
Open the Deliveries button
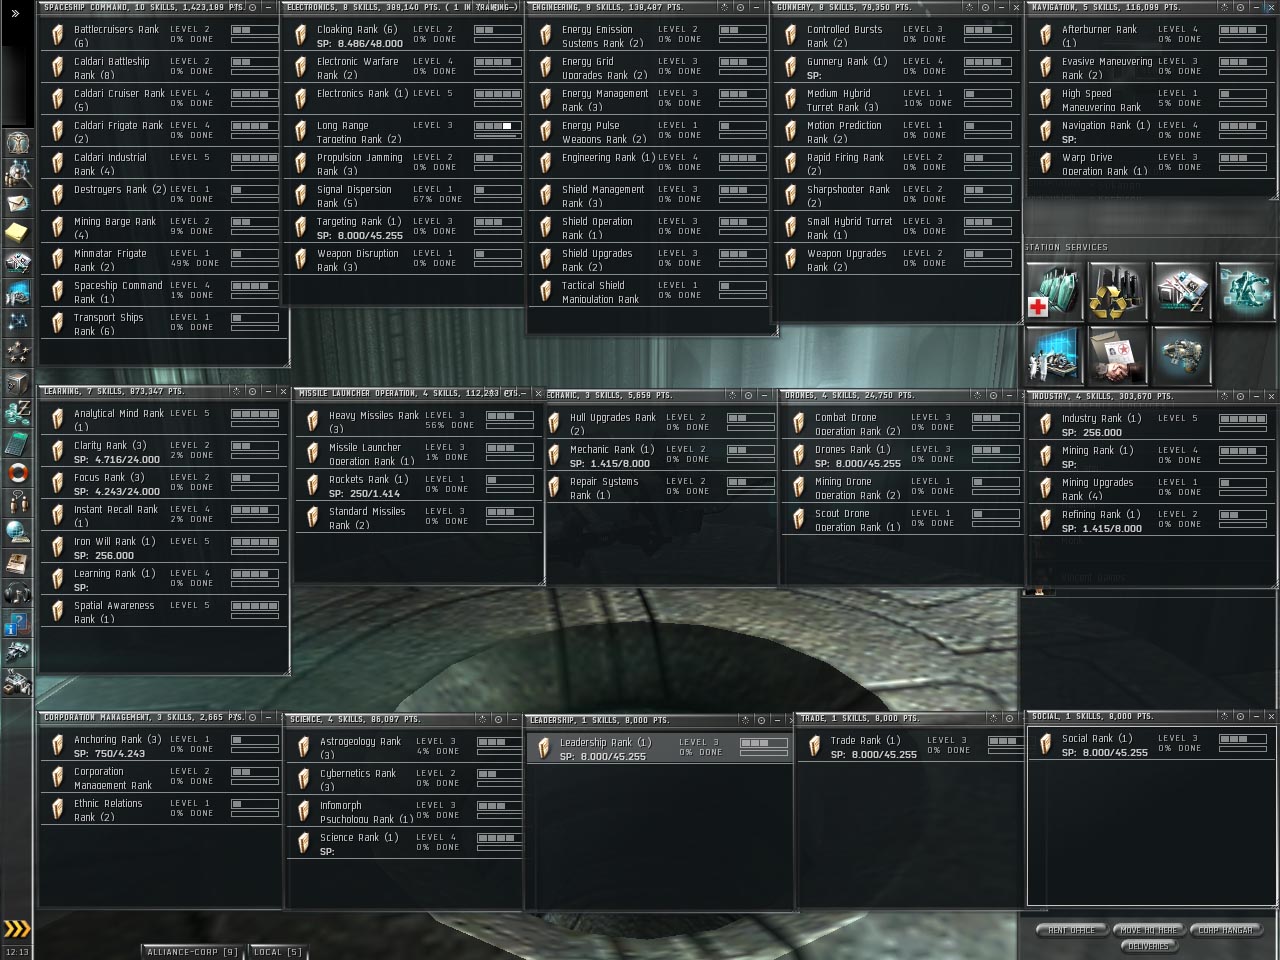point(1148,945)
